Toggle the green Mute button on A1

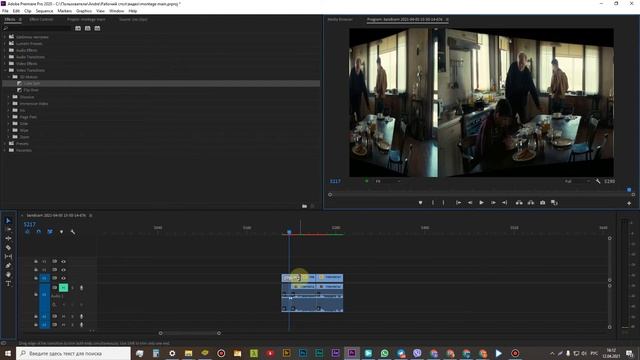tap(63, 288)
